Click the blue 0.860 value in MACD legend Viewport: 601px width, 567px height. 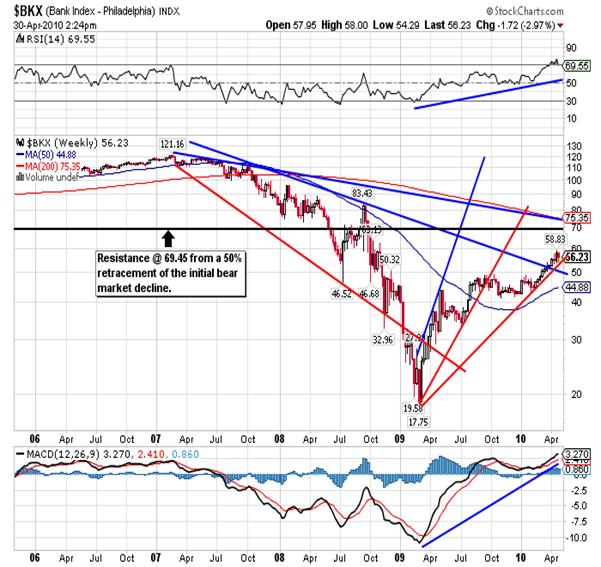point(186,455)
